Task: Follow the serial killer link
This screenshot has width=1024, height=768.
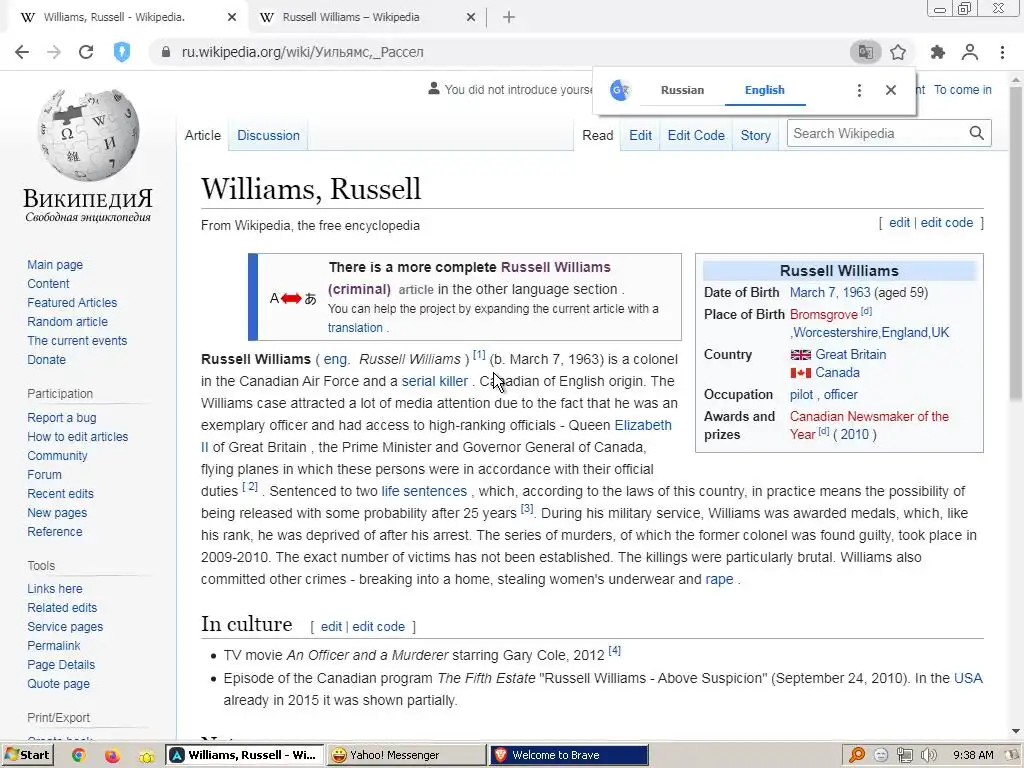Action: pyautogui.click(x=434, y=381)
